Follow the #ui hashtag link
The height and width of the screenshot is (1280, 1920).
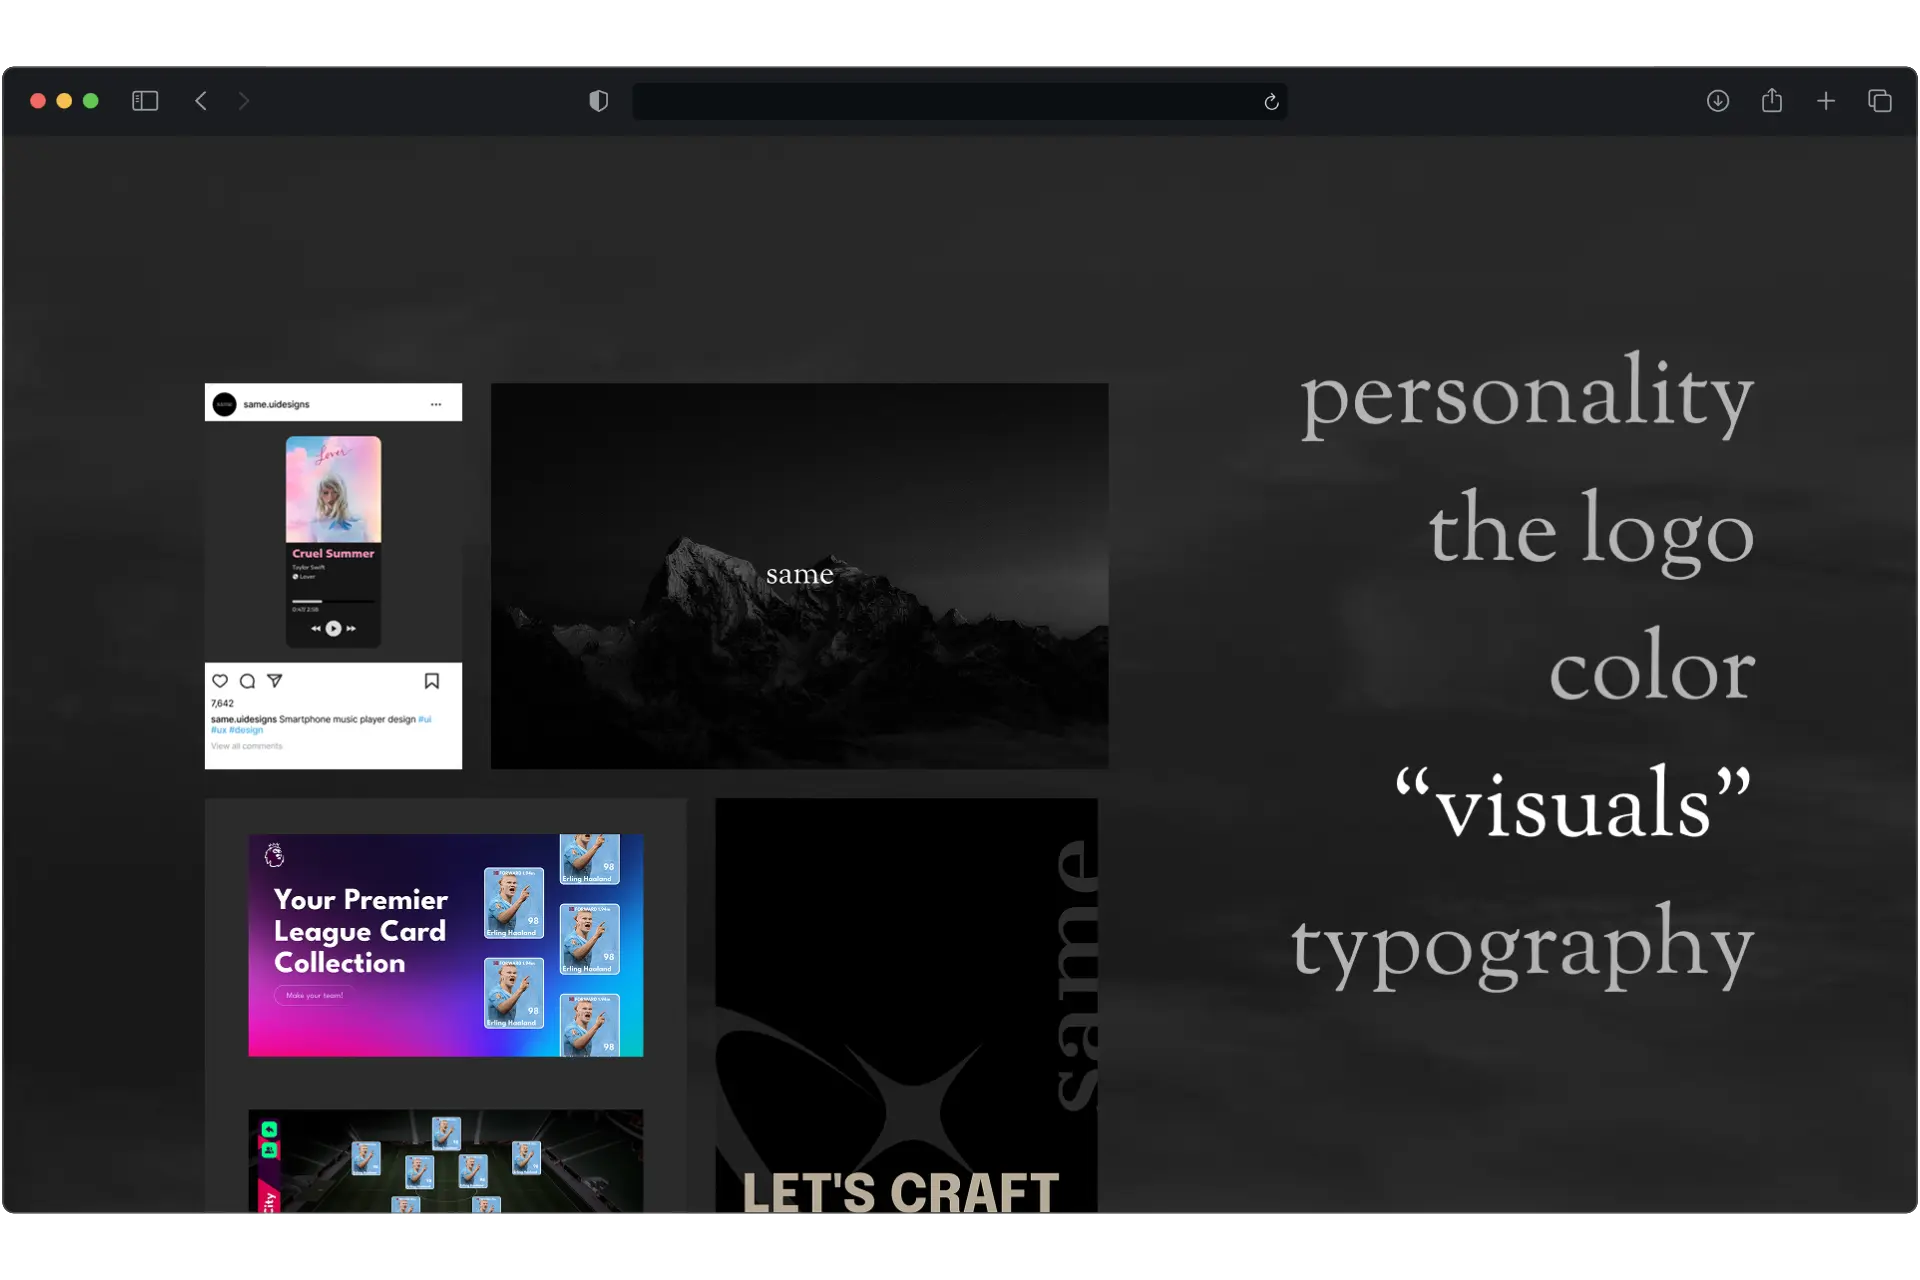click(425, 719)
